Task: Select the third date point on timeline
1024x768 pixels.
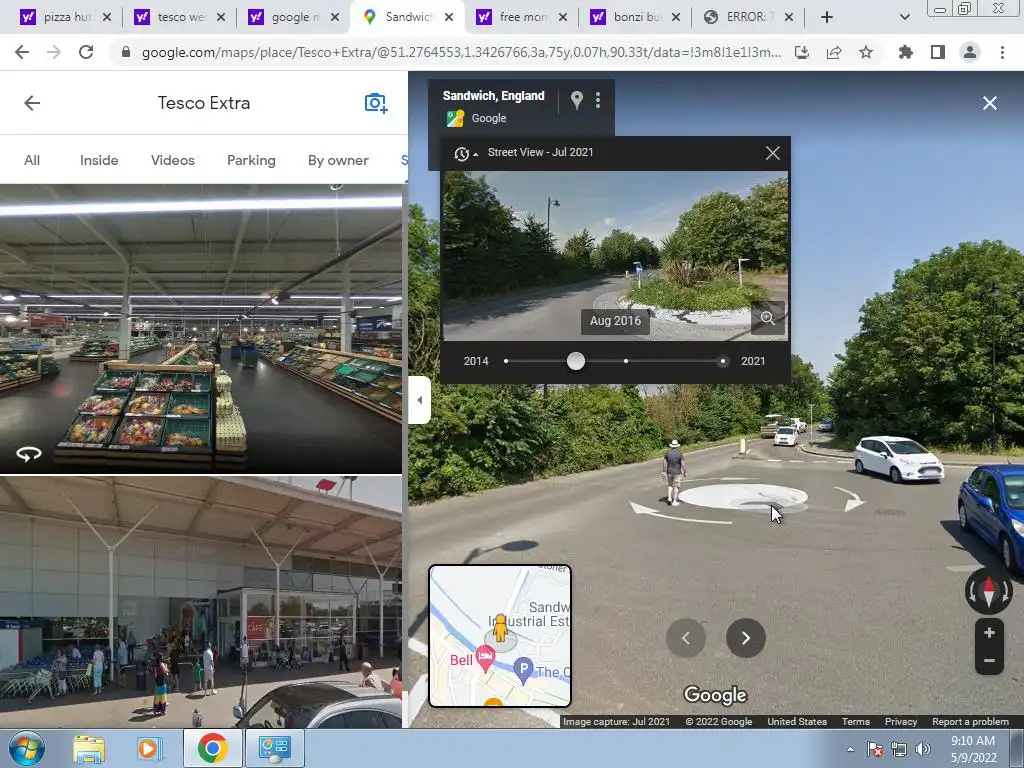Action: (x=626, y=361)
